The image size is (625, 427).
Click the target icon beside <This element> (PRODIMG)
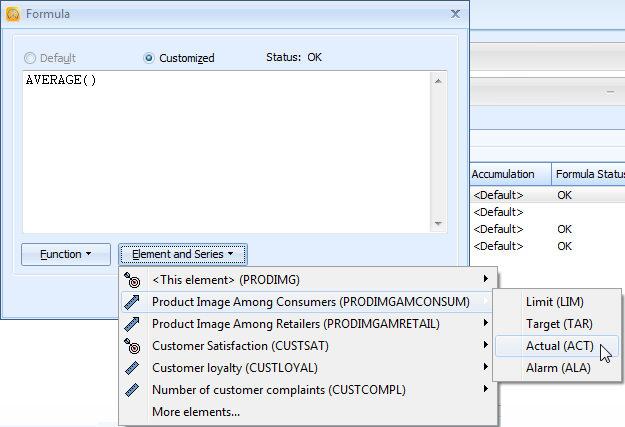(x=134, y=279)
